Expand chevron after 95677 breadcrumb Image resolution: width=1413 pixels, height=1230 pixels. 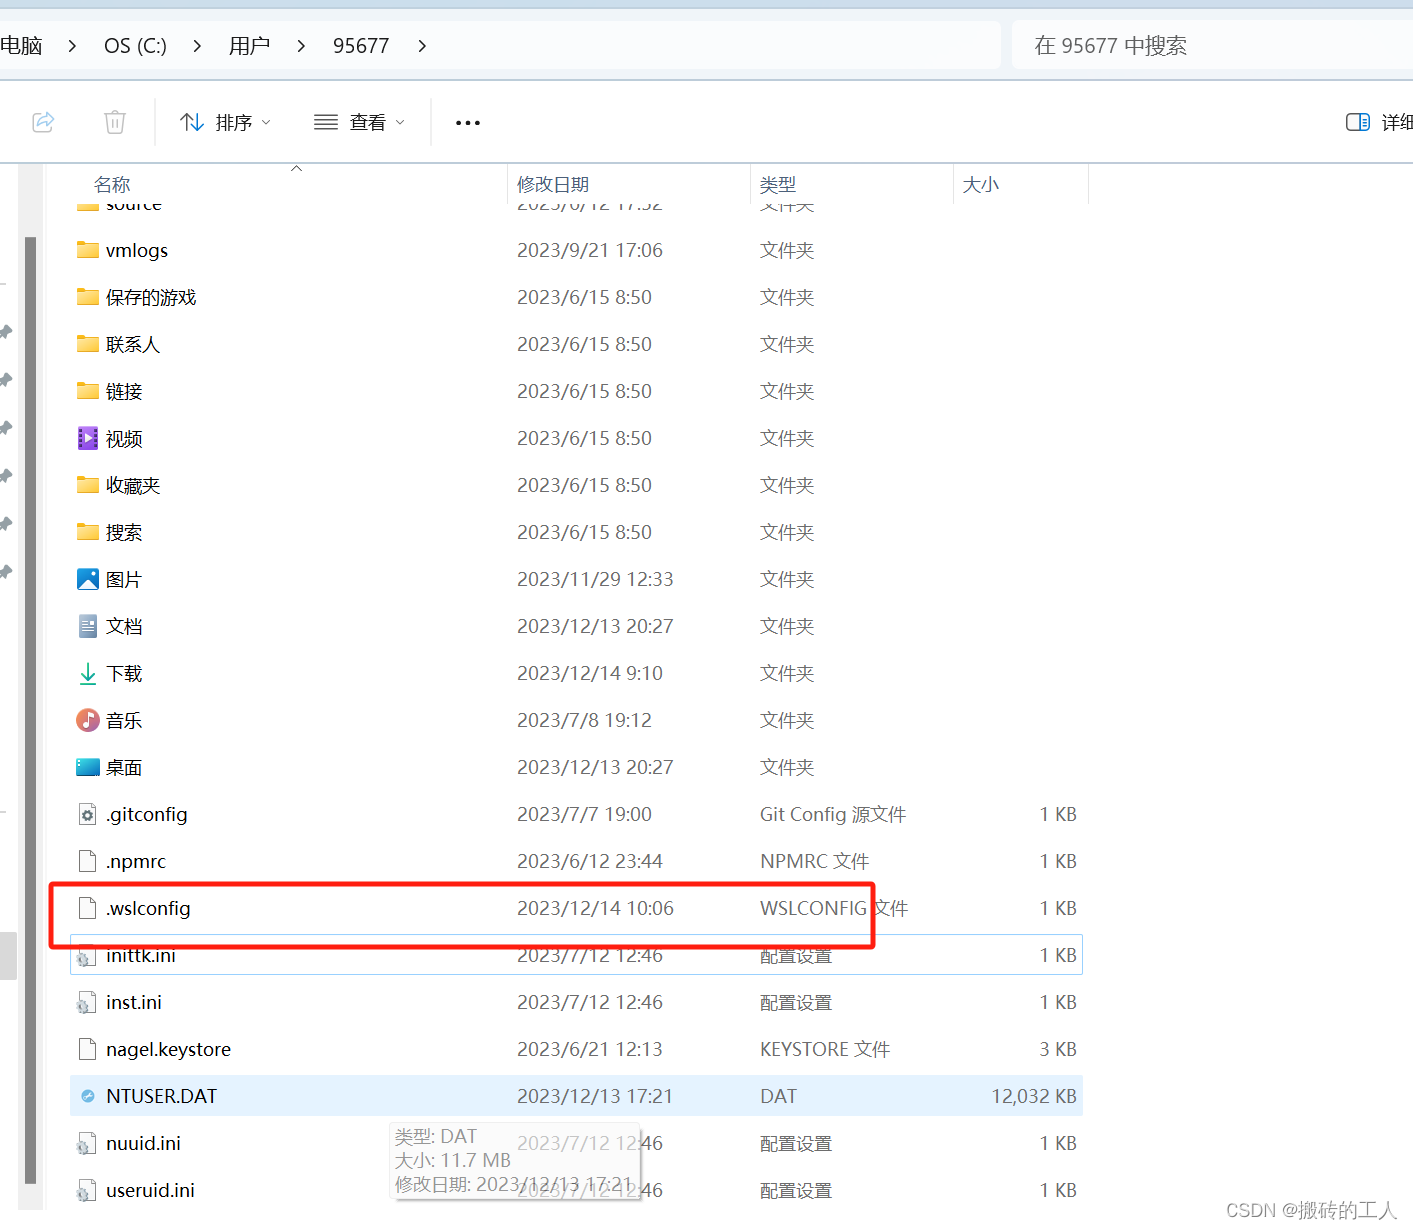click(422, 45)
